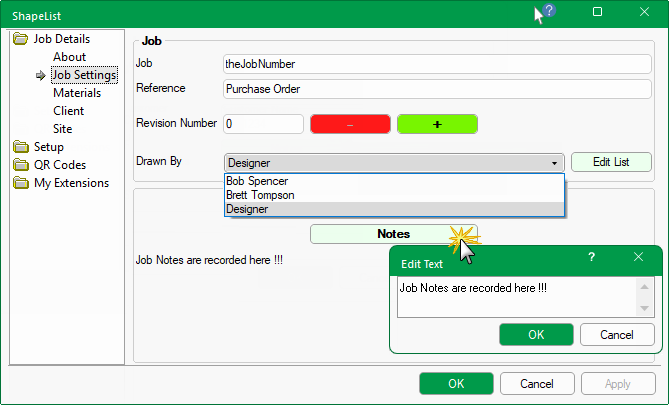Choose Brett Tompson from the list

394,195
